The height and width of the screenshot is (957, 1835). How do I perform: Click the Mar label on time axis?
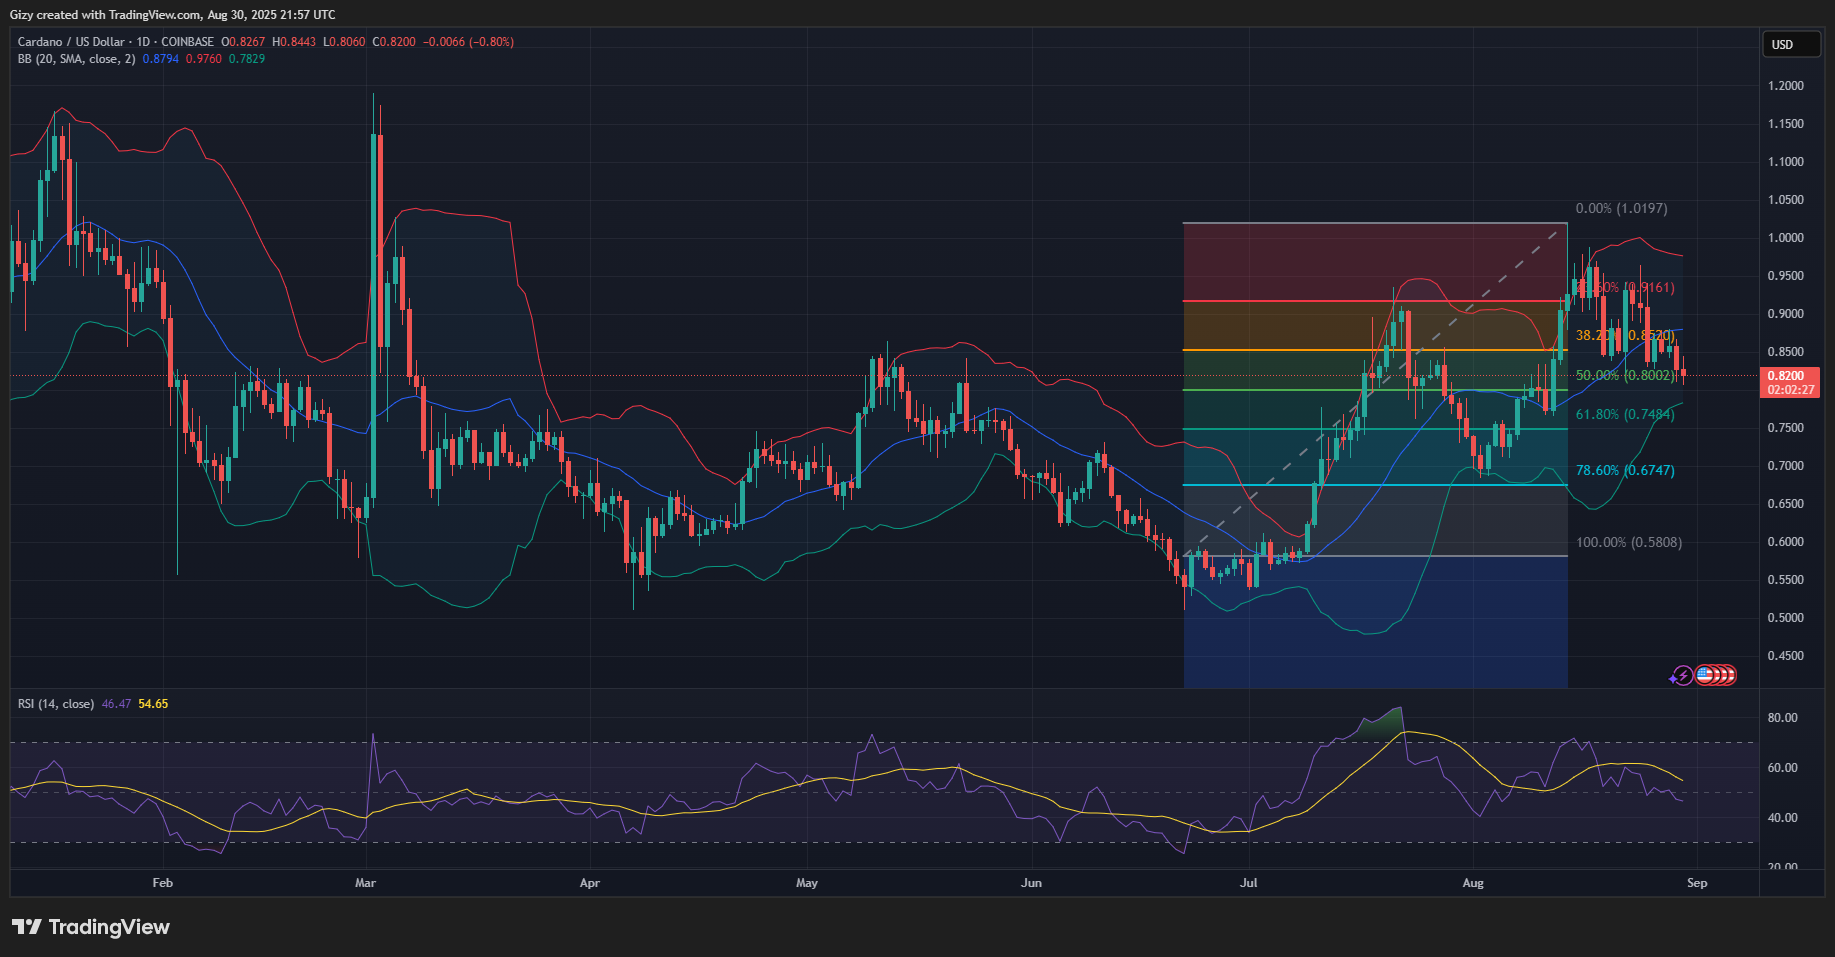(365, 883)
